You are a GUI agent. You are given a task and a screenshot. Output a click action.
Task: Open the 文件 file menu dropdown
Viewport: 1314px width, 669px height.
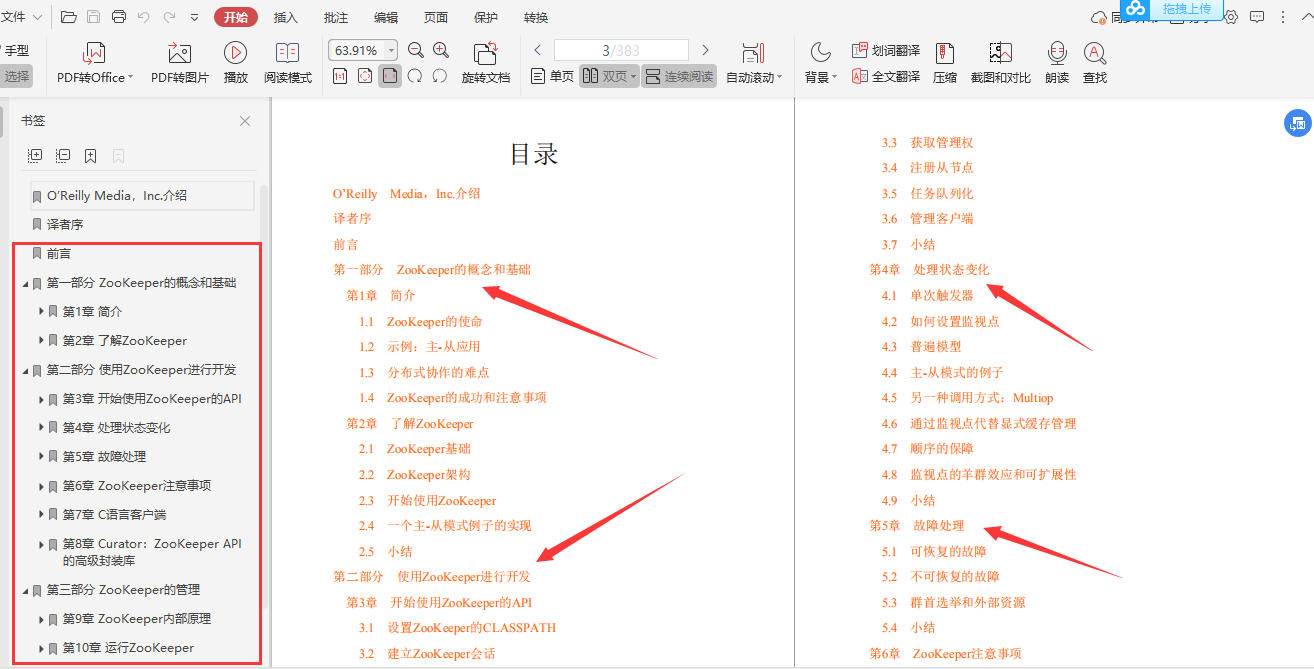(22, 17)
